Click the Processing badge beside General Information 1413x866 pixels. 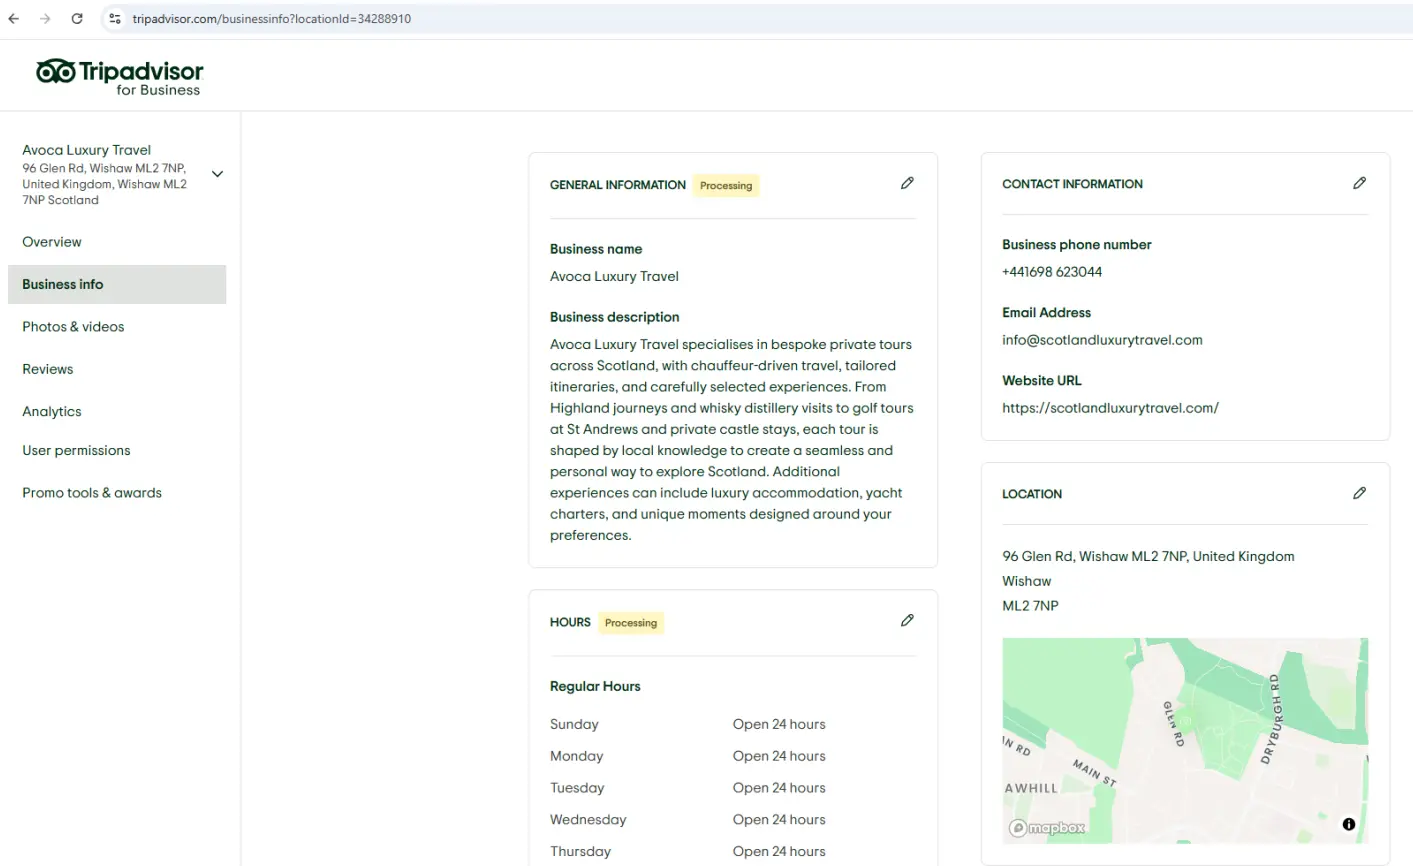[726, 185]
